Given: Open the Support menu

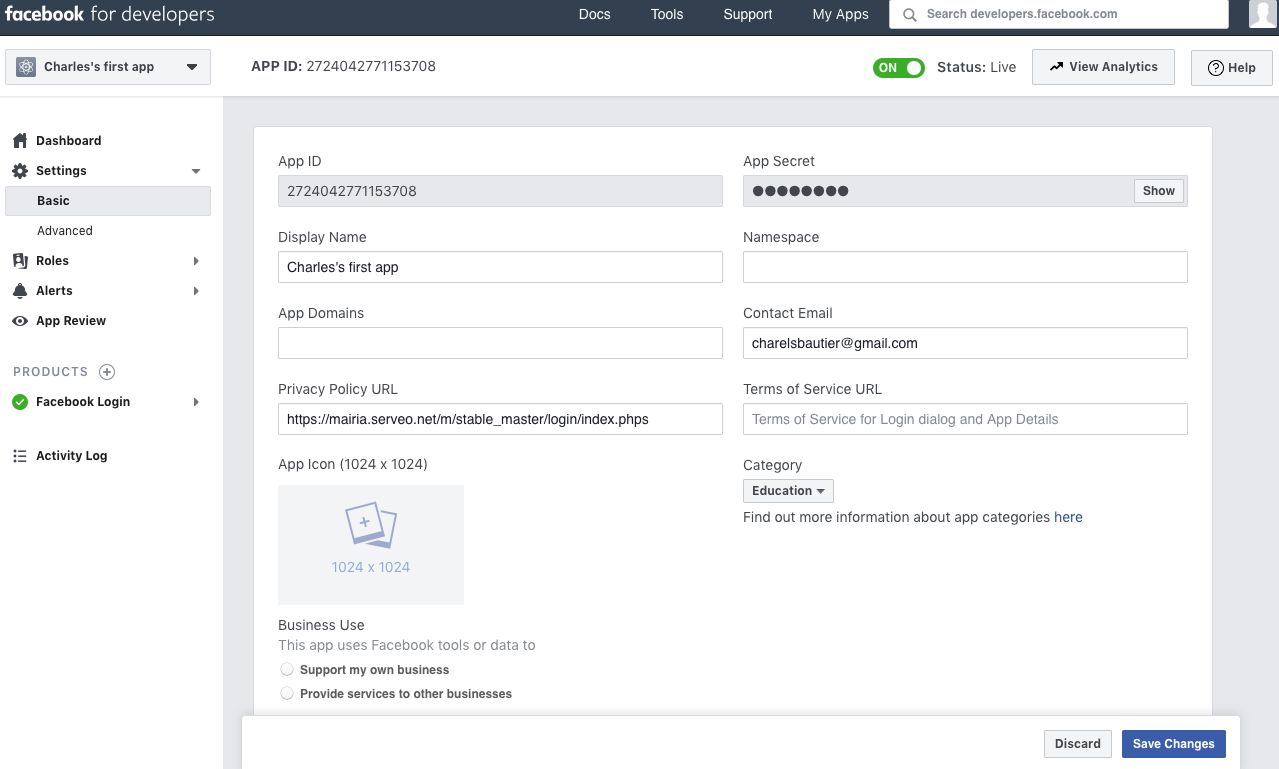Looking at the screenshot, I should (x=748, y=14).
